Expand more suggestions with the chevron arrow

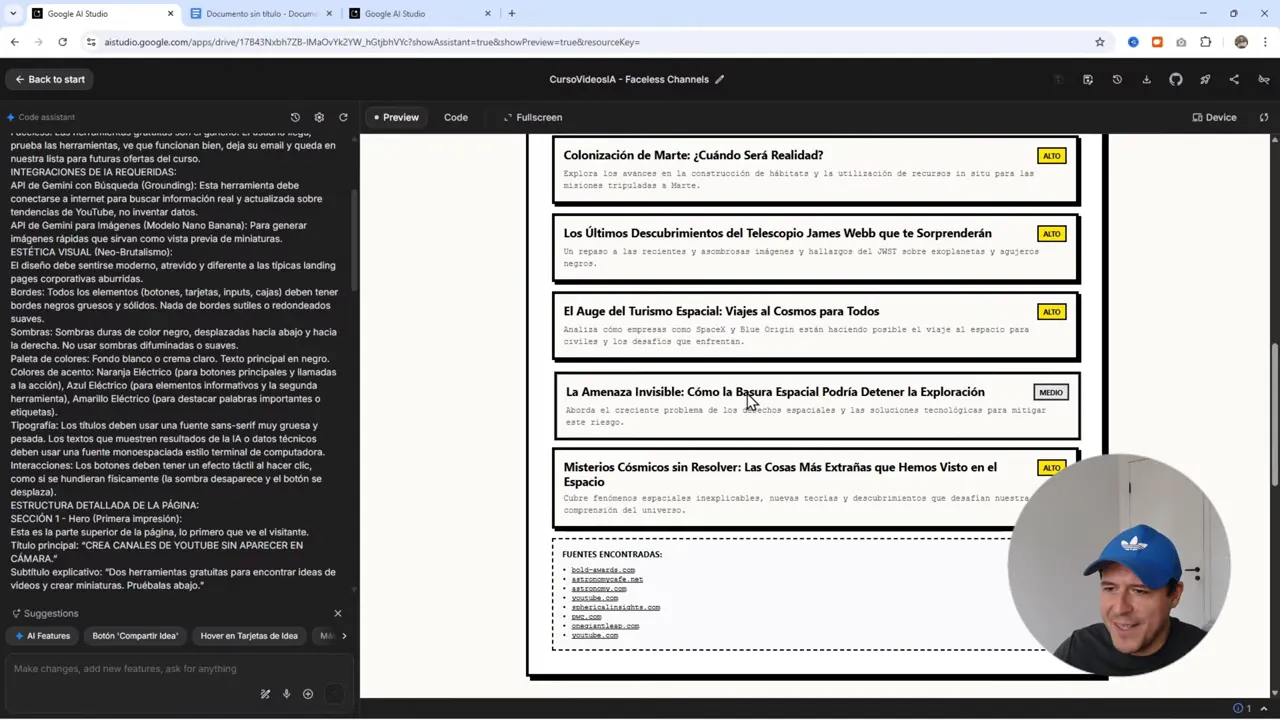(344, 635)
